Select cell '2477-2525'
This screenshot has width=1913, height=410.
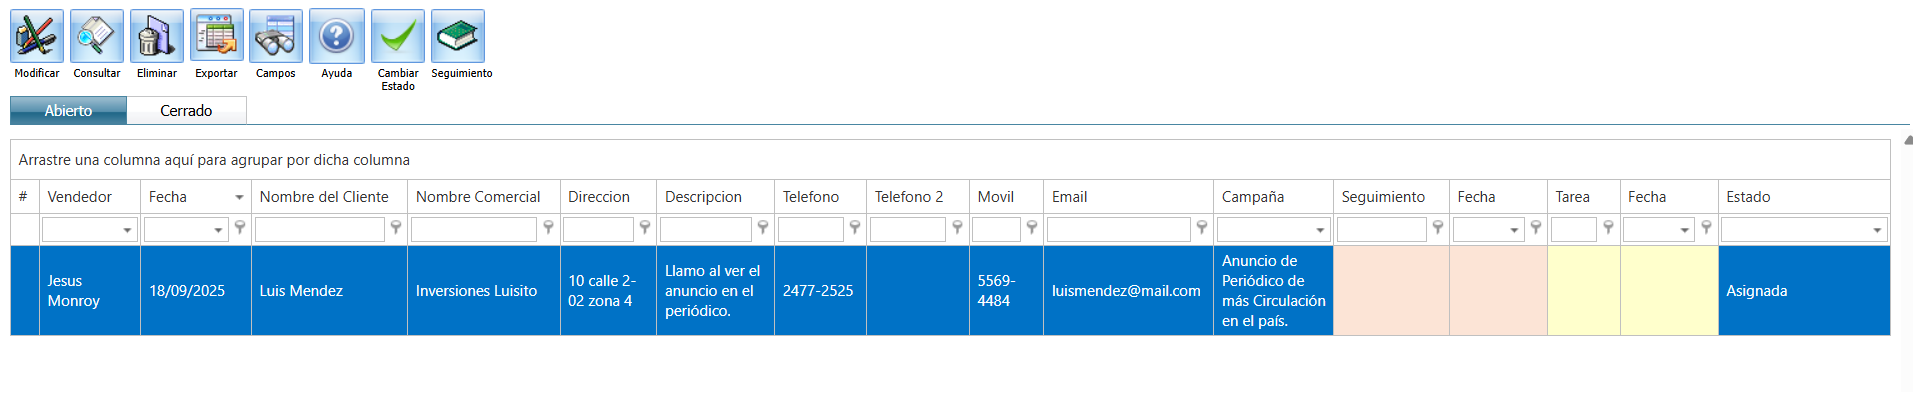pyautogui.click(x=820, y=291)
